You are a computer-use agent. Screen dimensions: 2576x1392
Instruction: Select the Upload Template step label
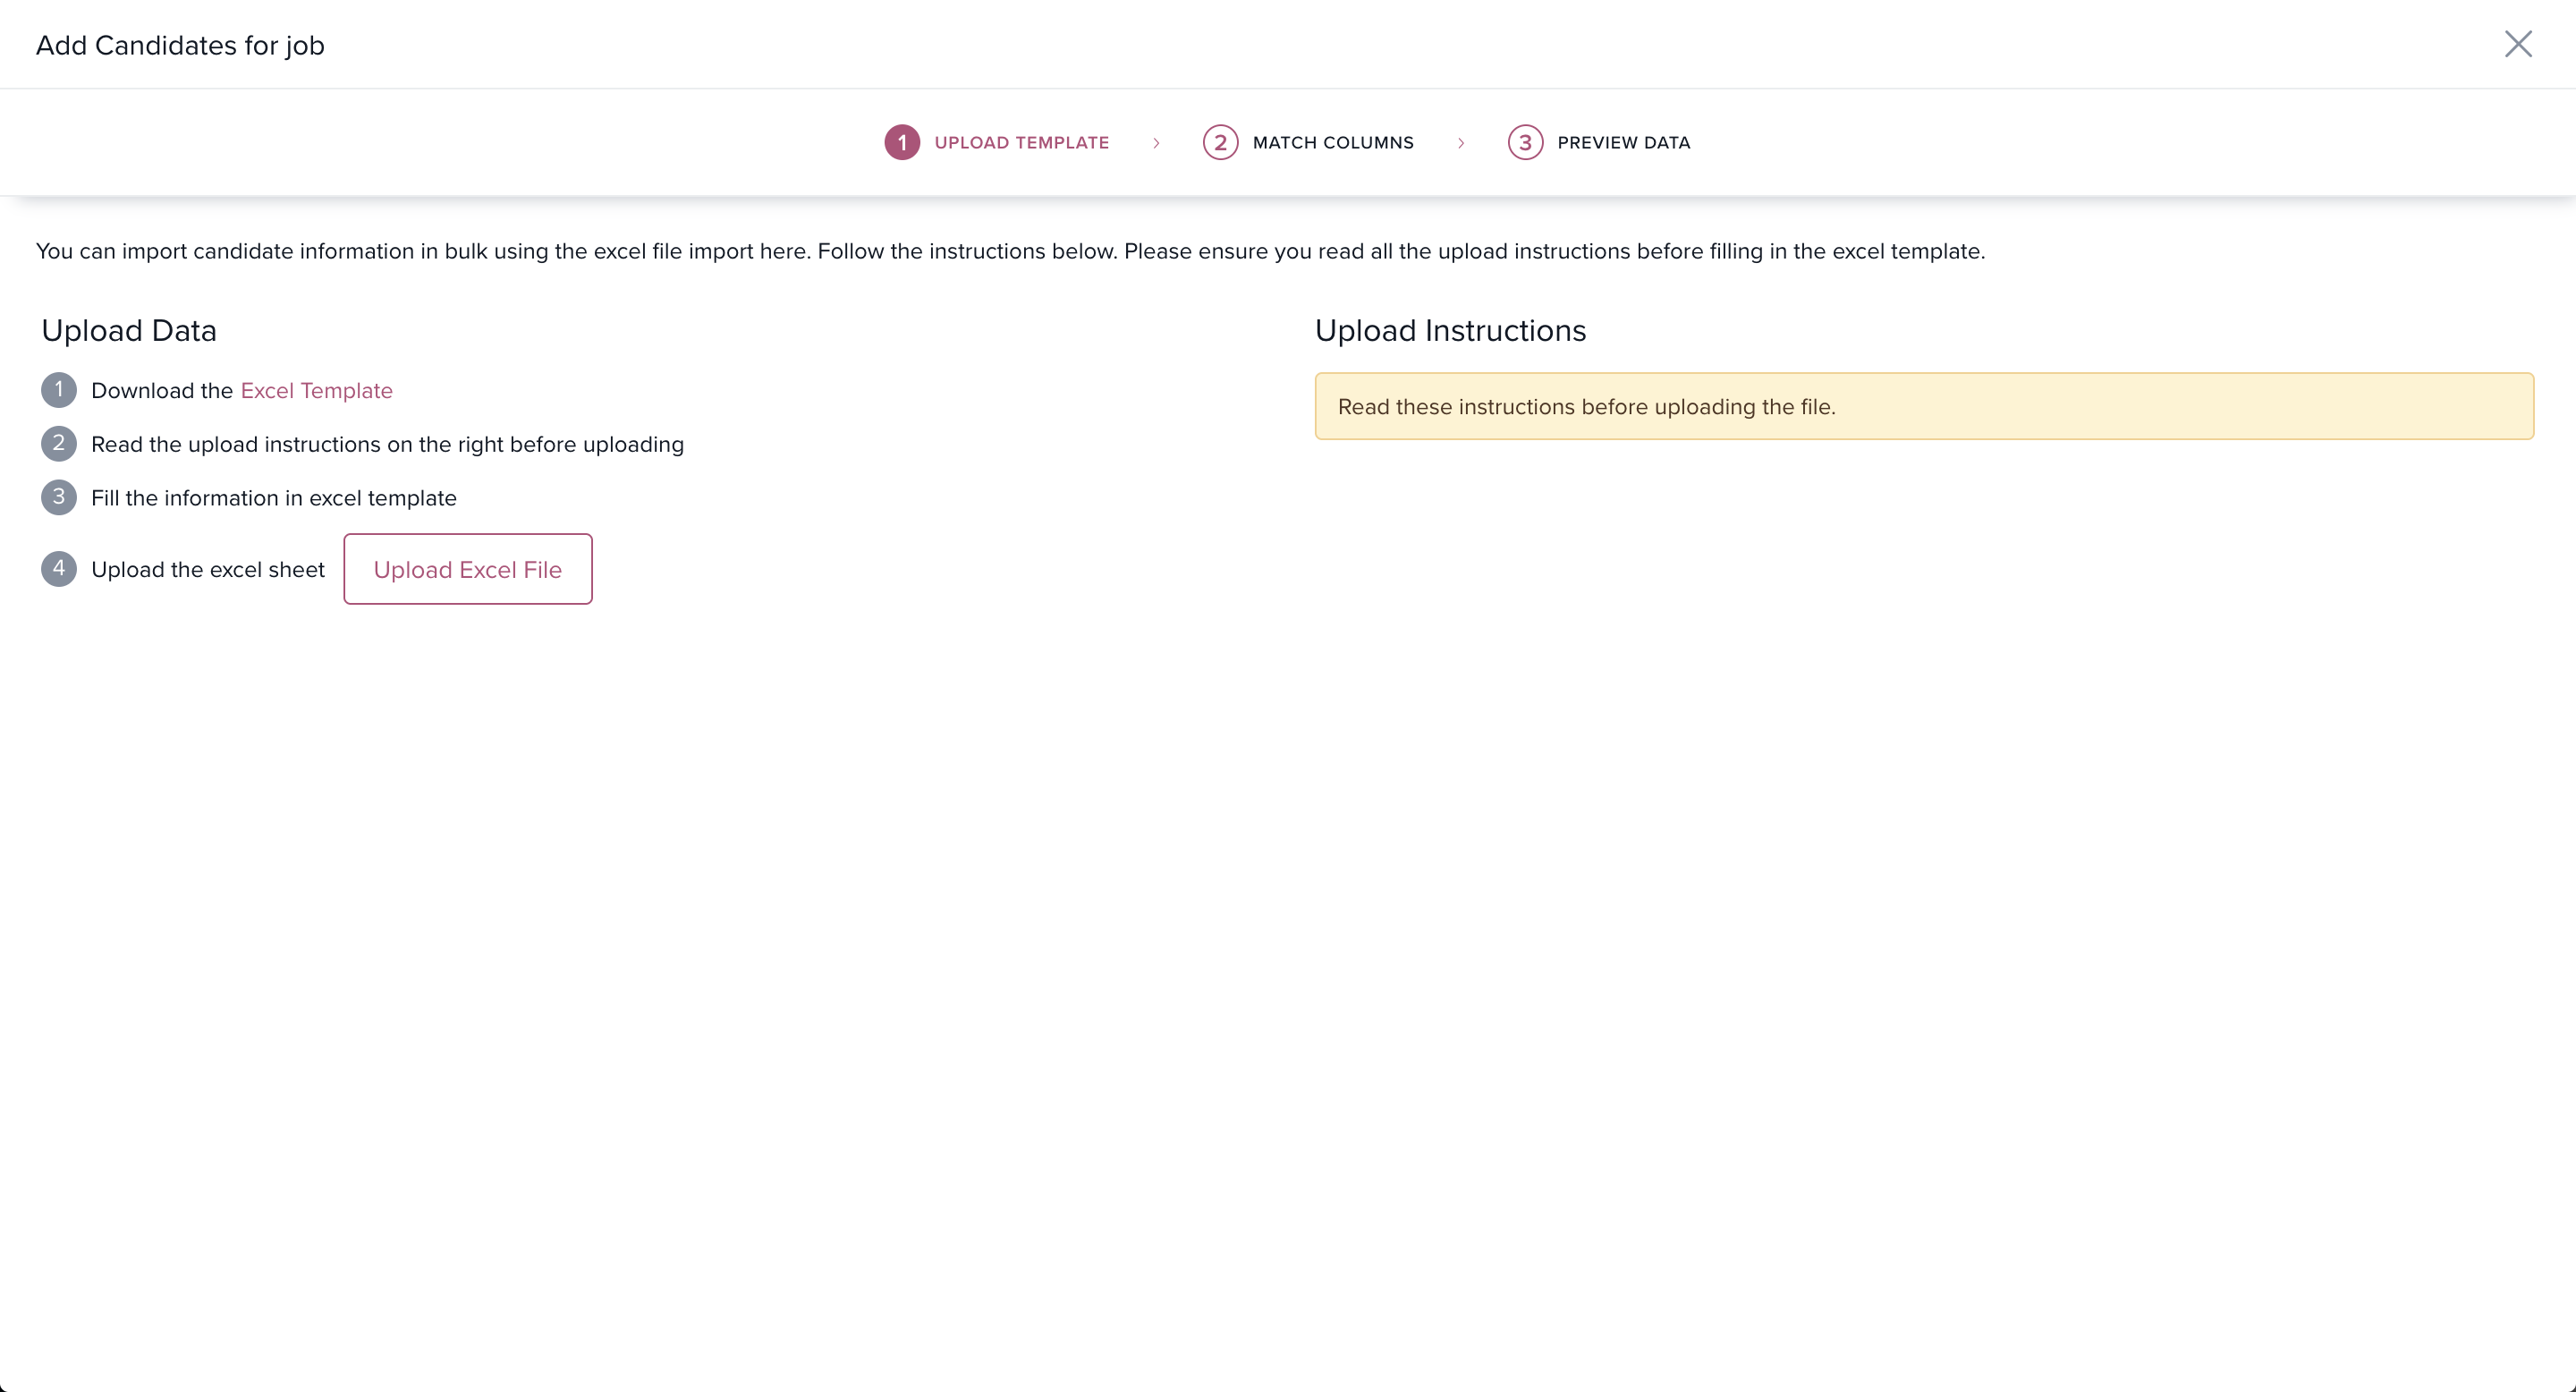(1021, 142)
